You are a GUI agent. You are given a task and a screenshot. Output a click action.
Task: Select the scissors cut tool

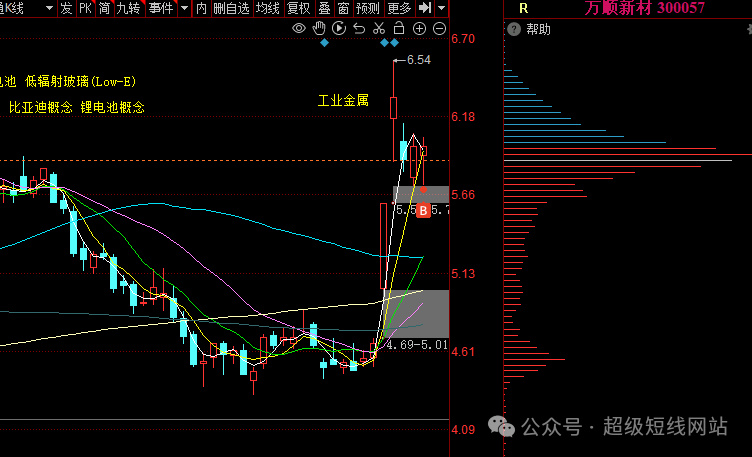[x=379, y=28]
